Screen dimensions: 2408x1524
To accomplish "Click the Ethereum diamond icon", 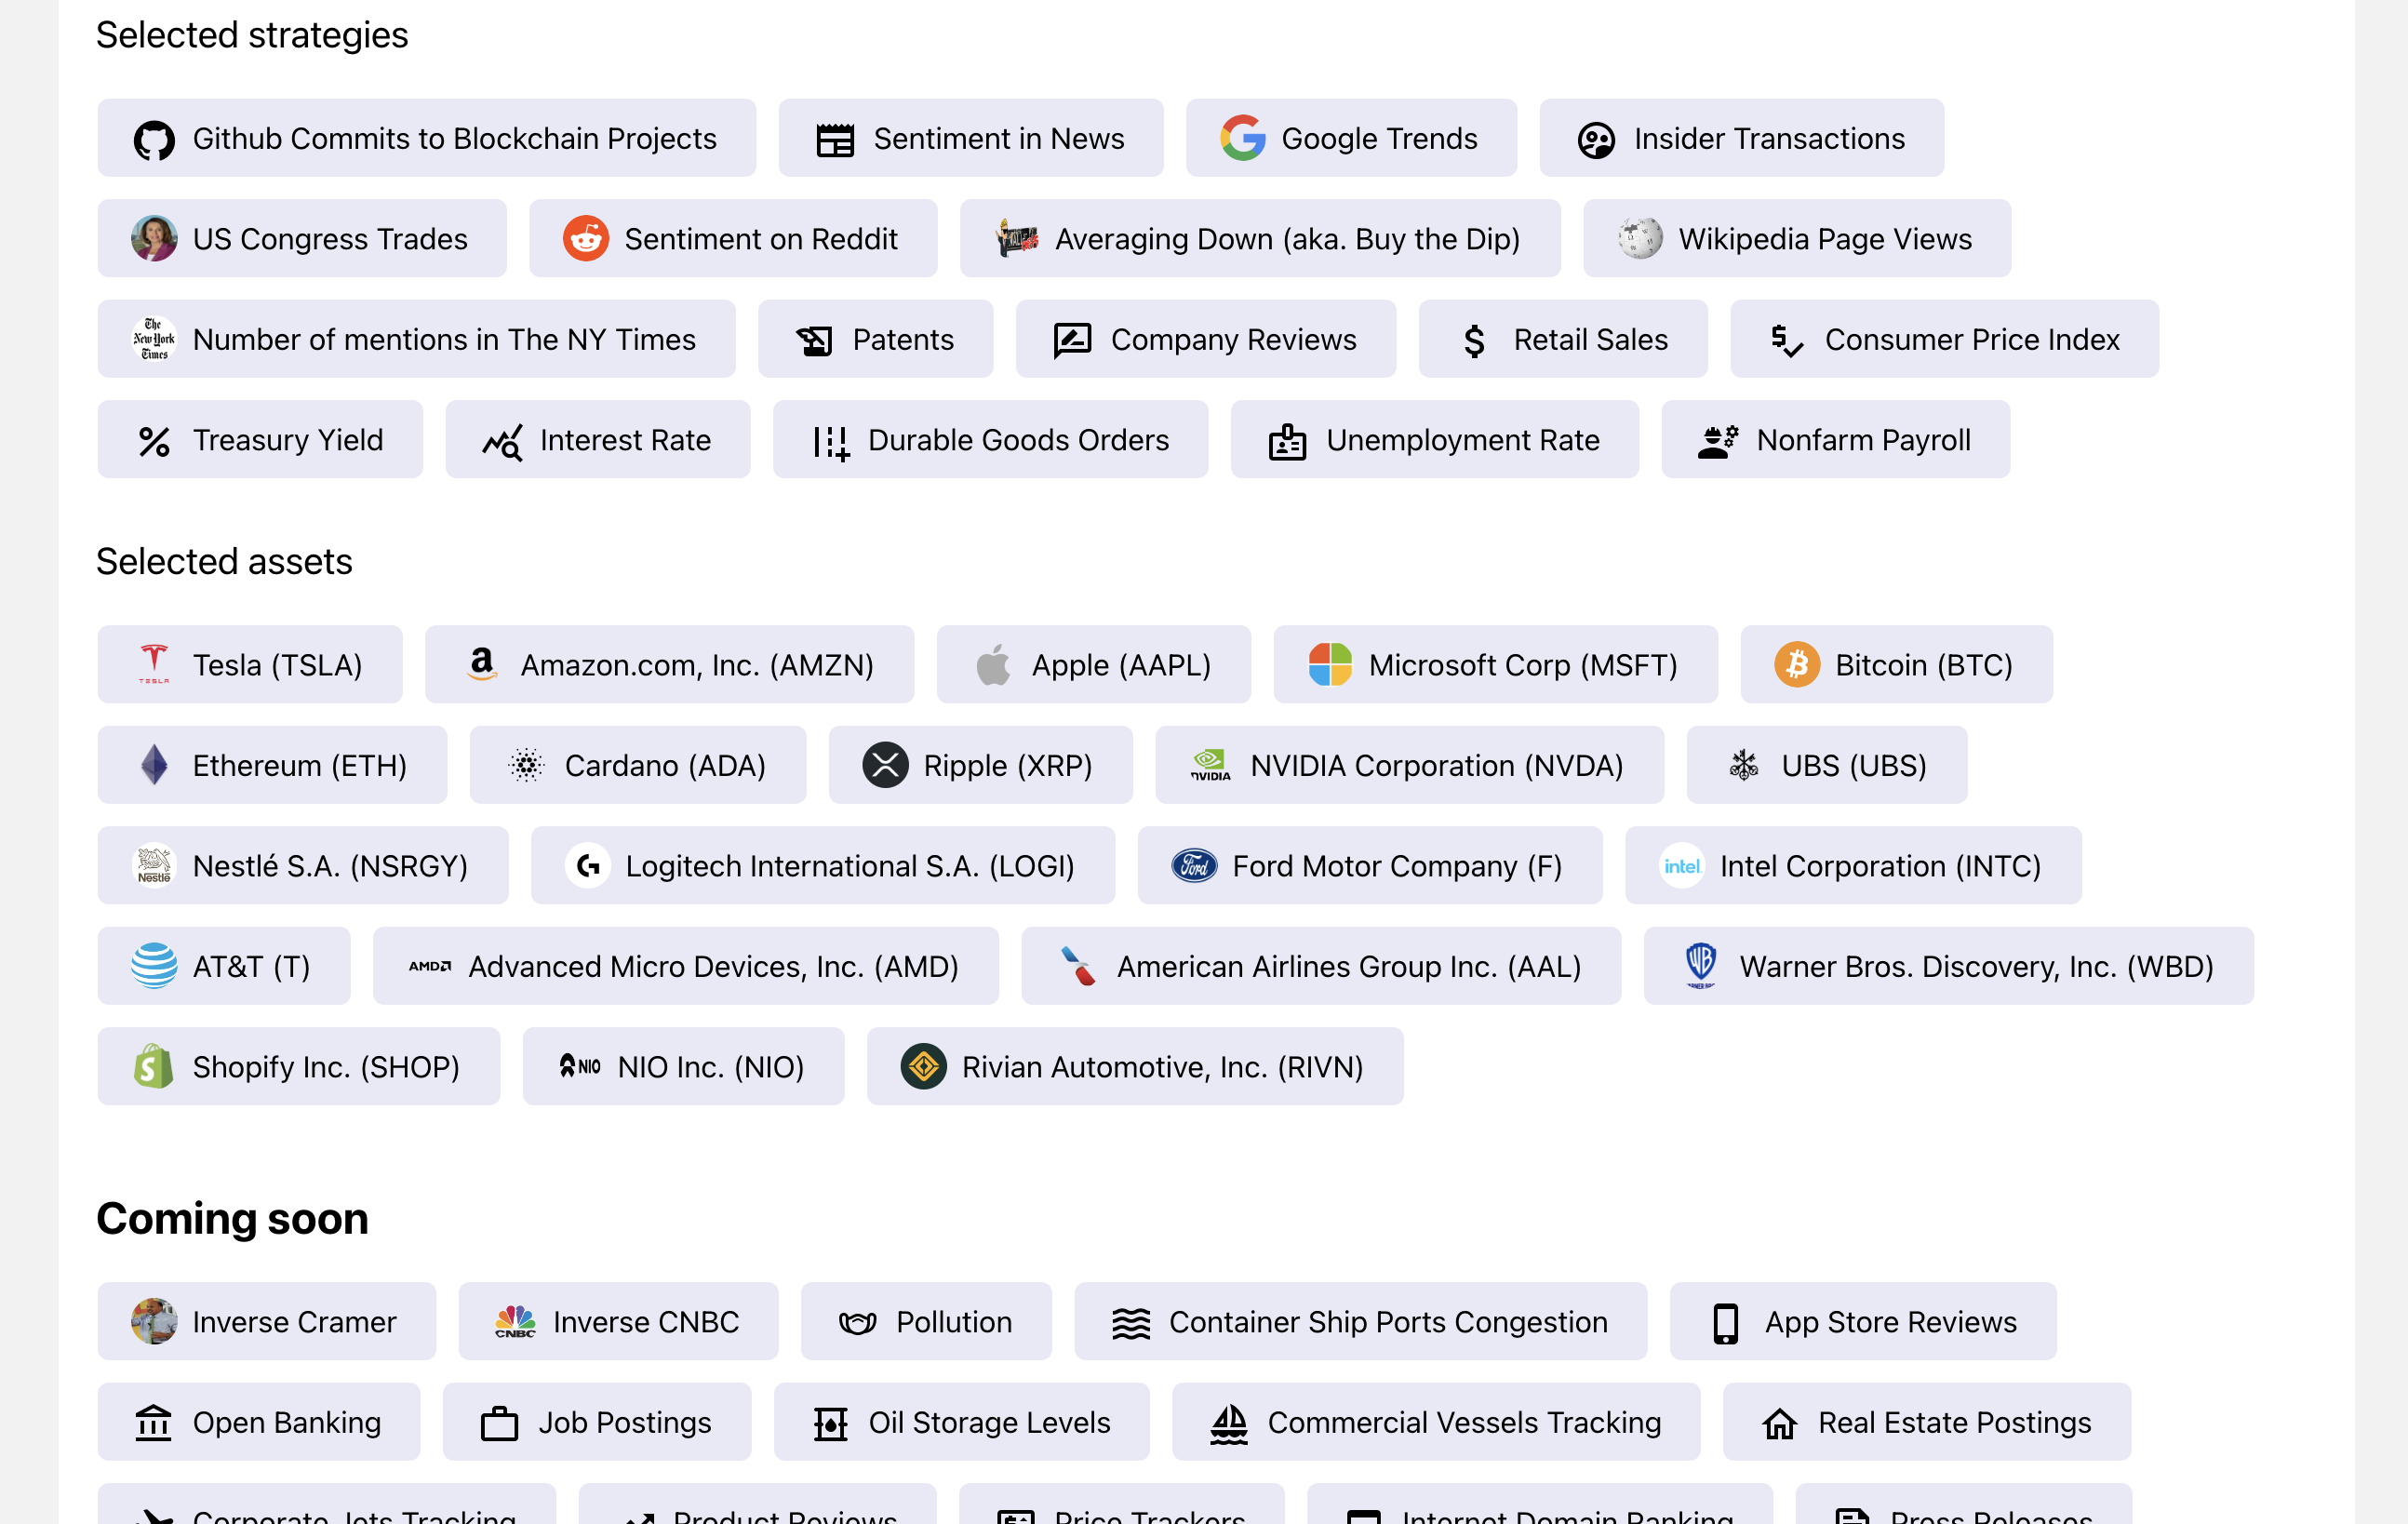I will 154,766.
